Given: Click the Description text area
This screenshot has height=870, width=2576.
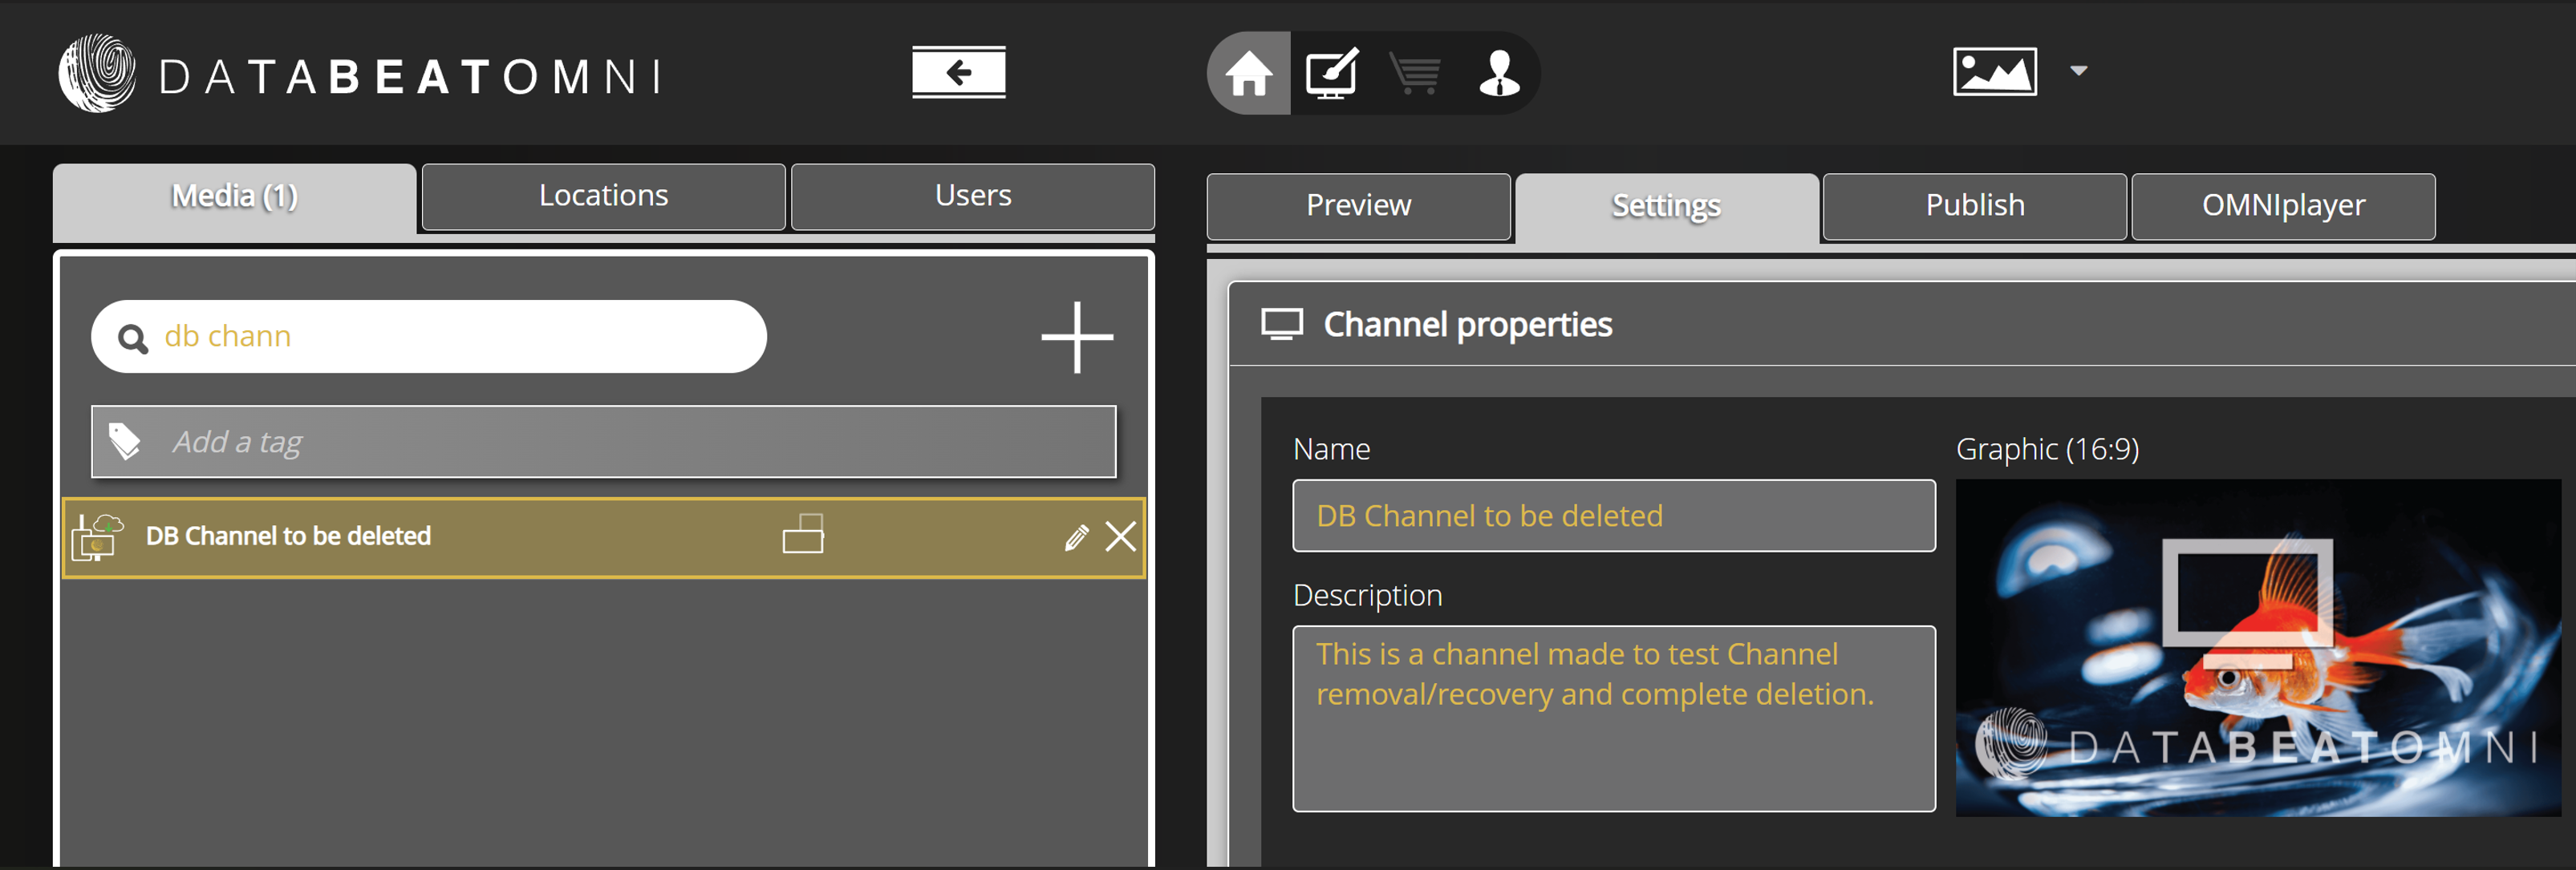Looking at the screenshot, I should pos(1614,719).
